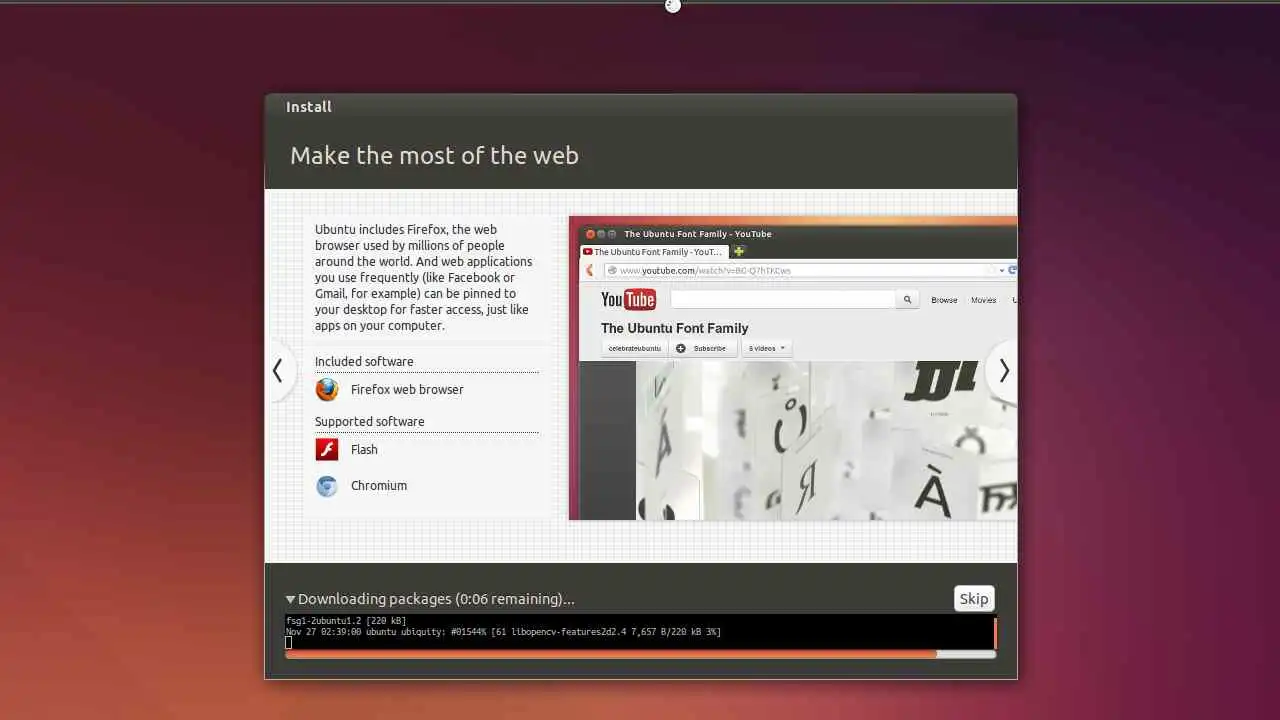
Task: Click the terminal output scrollbar
Action: point(995,633)
